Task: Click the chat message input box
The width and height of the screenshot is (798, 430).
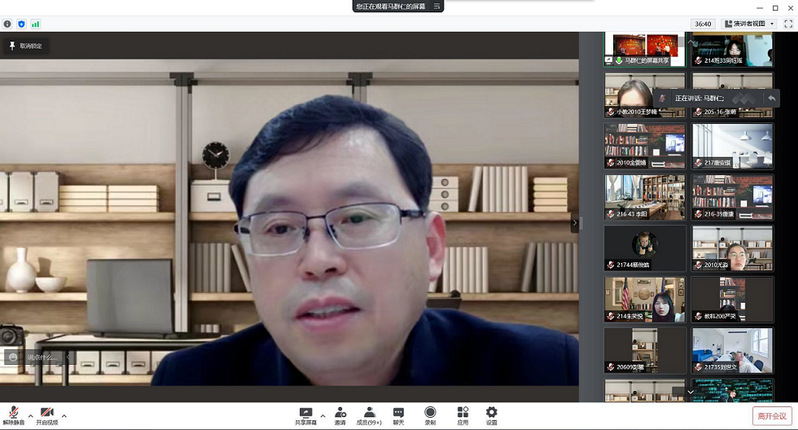Action: tap(45, 357)
